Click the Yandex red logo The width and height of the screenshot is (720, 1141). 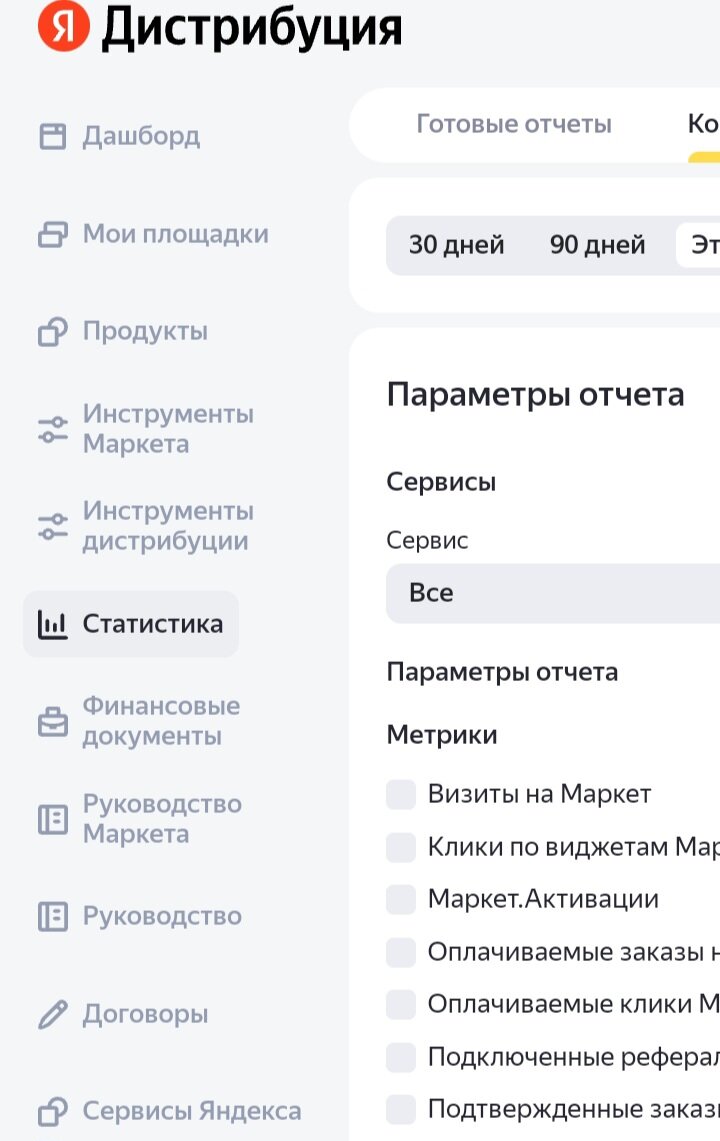[56, 26]
